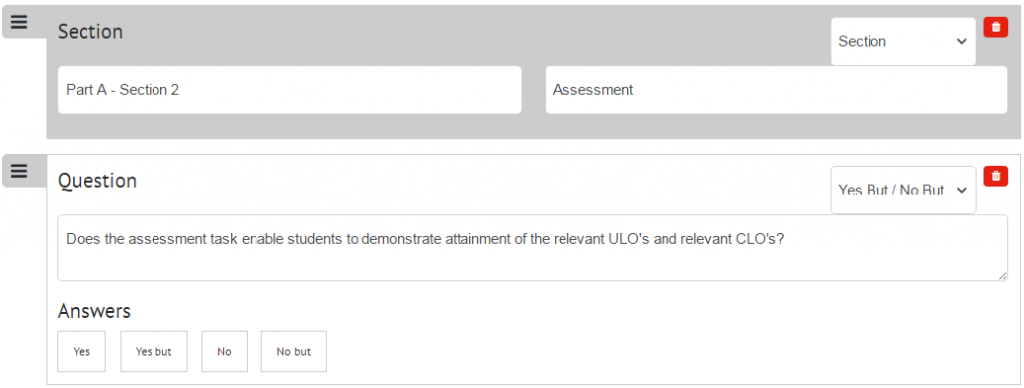Choose the No but answer box
This screenshot has height=388, width=1024.
[294, 351]
